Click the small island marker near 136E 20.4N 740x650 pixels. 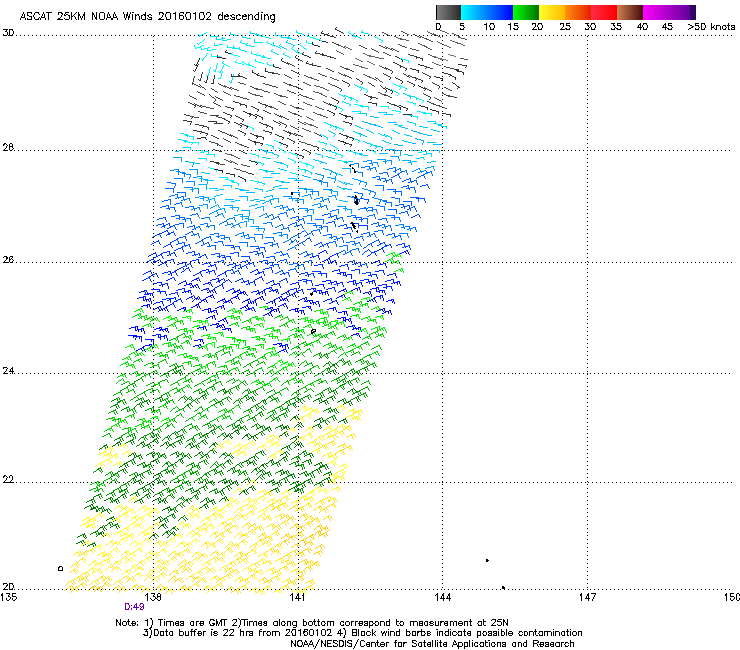click(x=60, y=568)
